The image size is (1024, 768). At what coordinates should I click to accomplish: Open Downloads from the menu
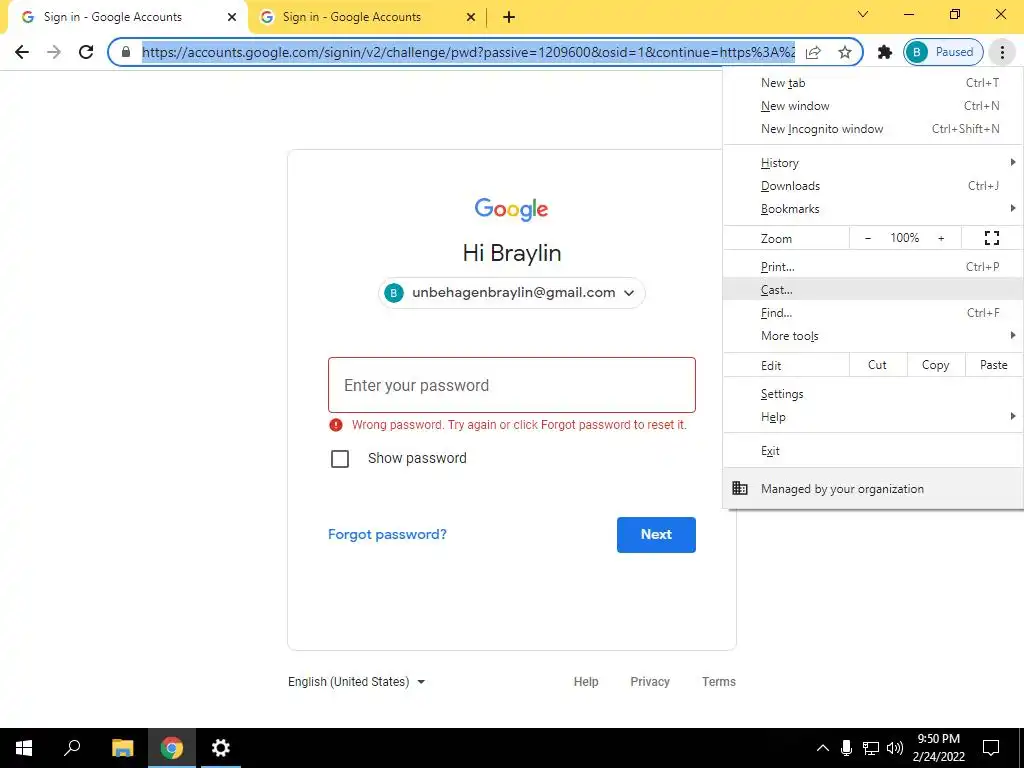point(873,186)
